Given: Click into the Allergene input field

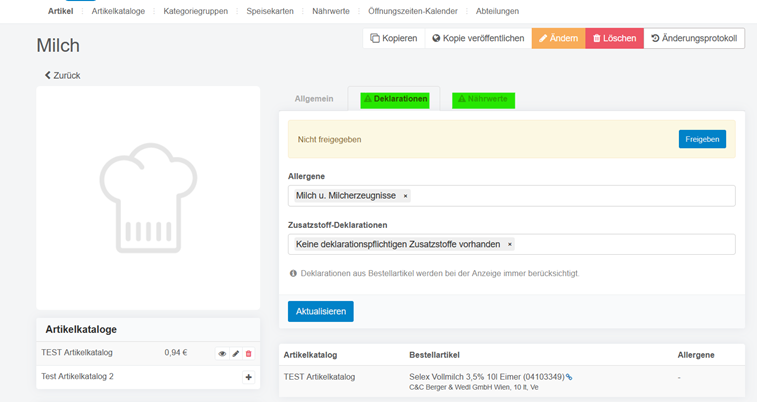Looking at the screenshot, I should (x=512, y=196).
